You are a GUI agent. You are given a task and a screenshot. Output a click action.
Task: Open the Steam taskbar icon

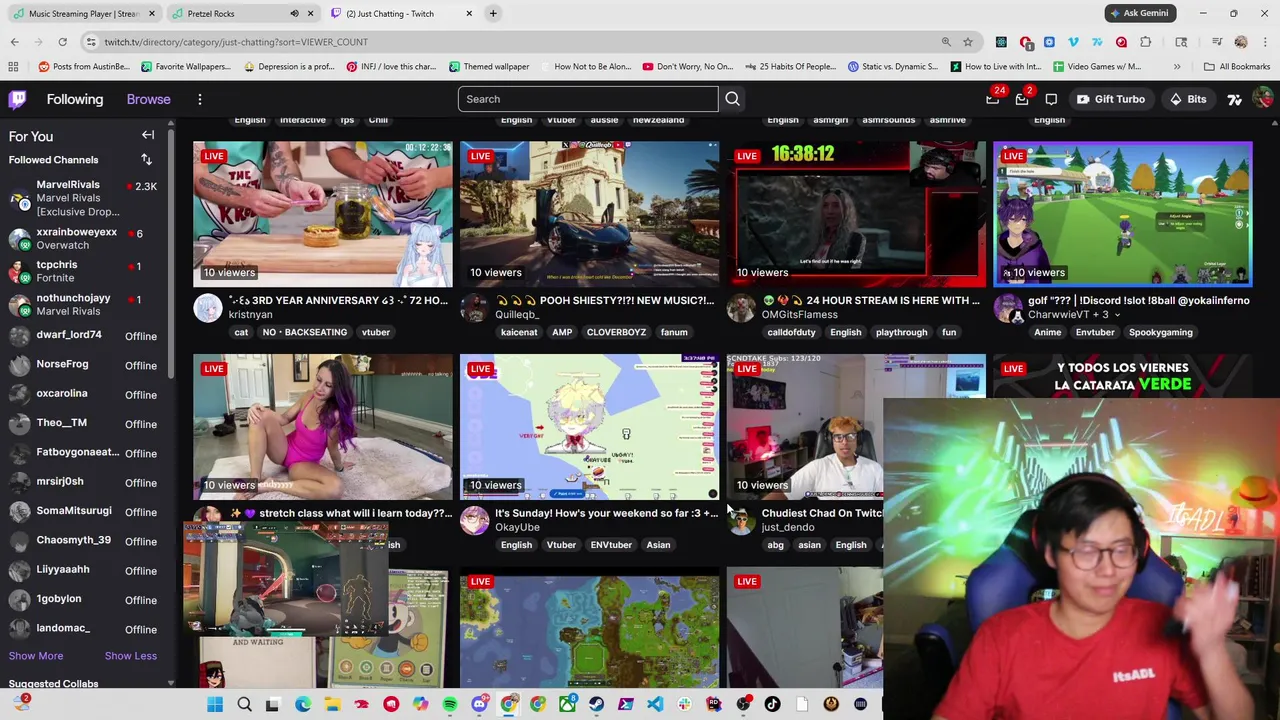597,705
